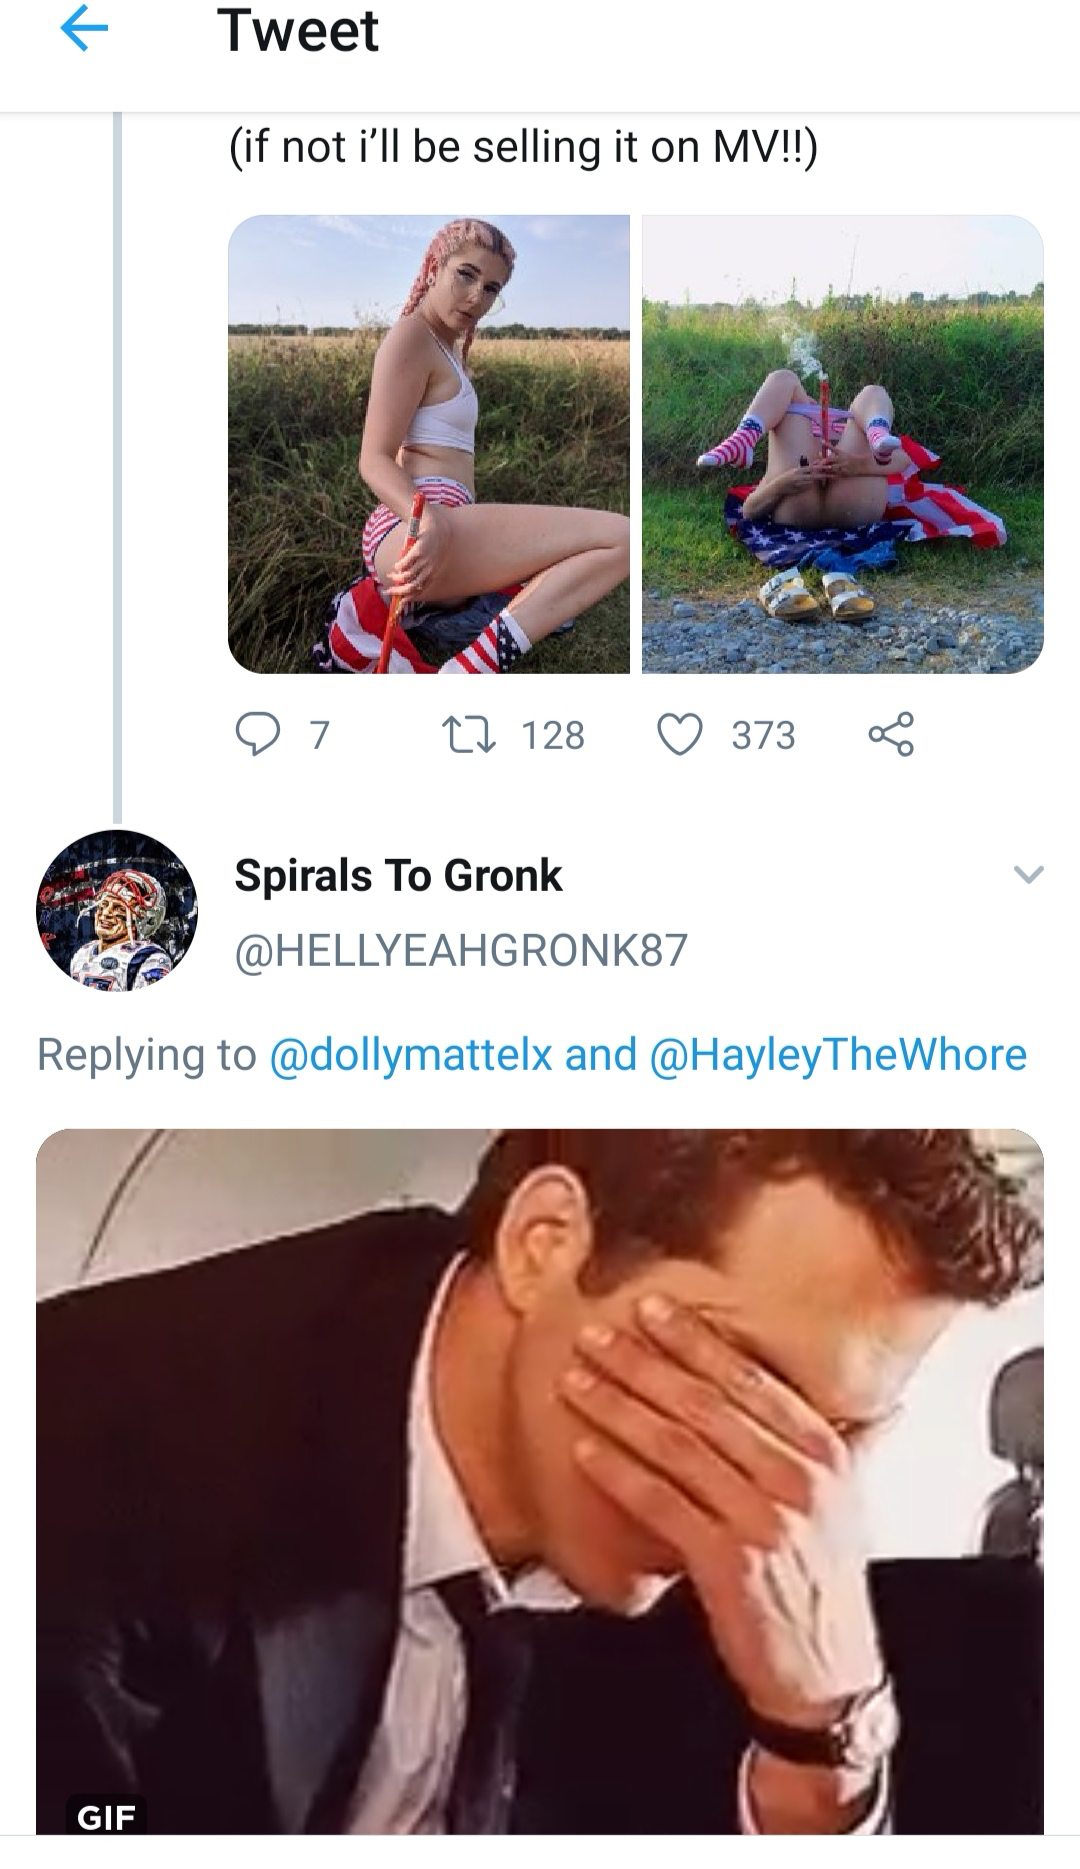Open the @HELLYEAHGRONK87 handle
The width and height of the screenshot is (1080, 1869).
tap(461, 950)
